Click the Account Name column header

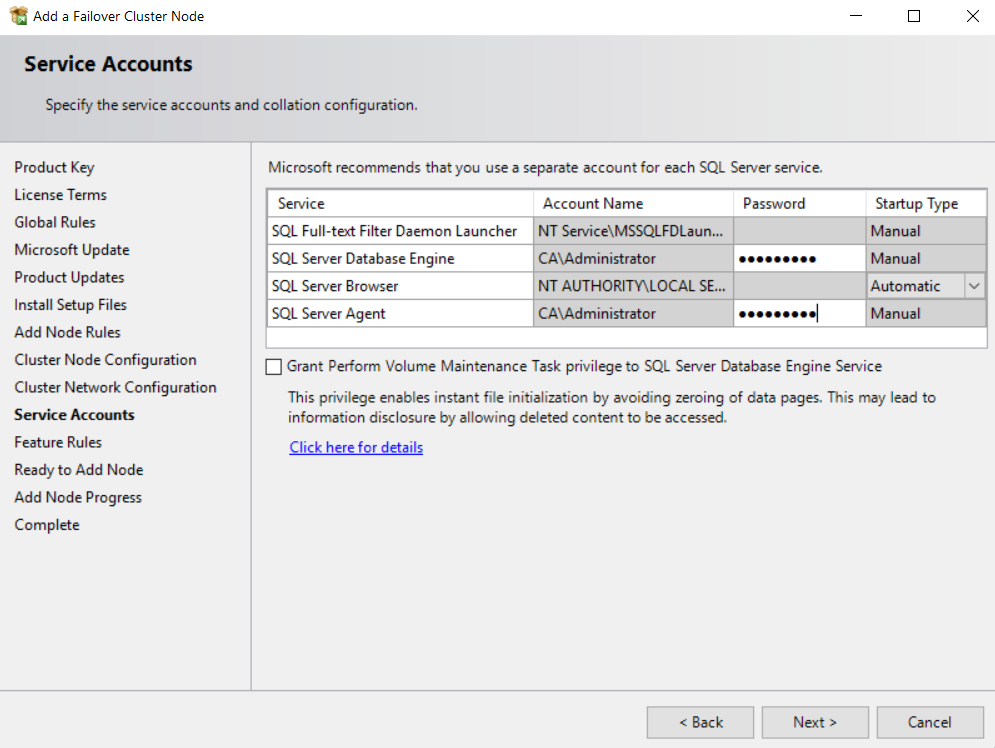point(633,204)
